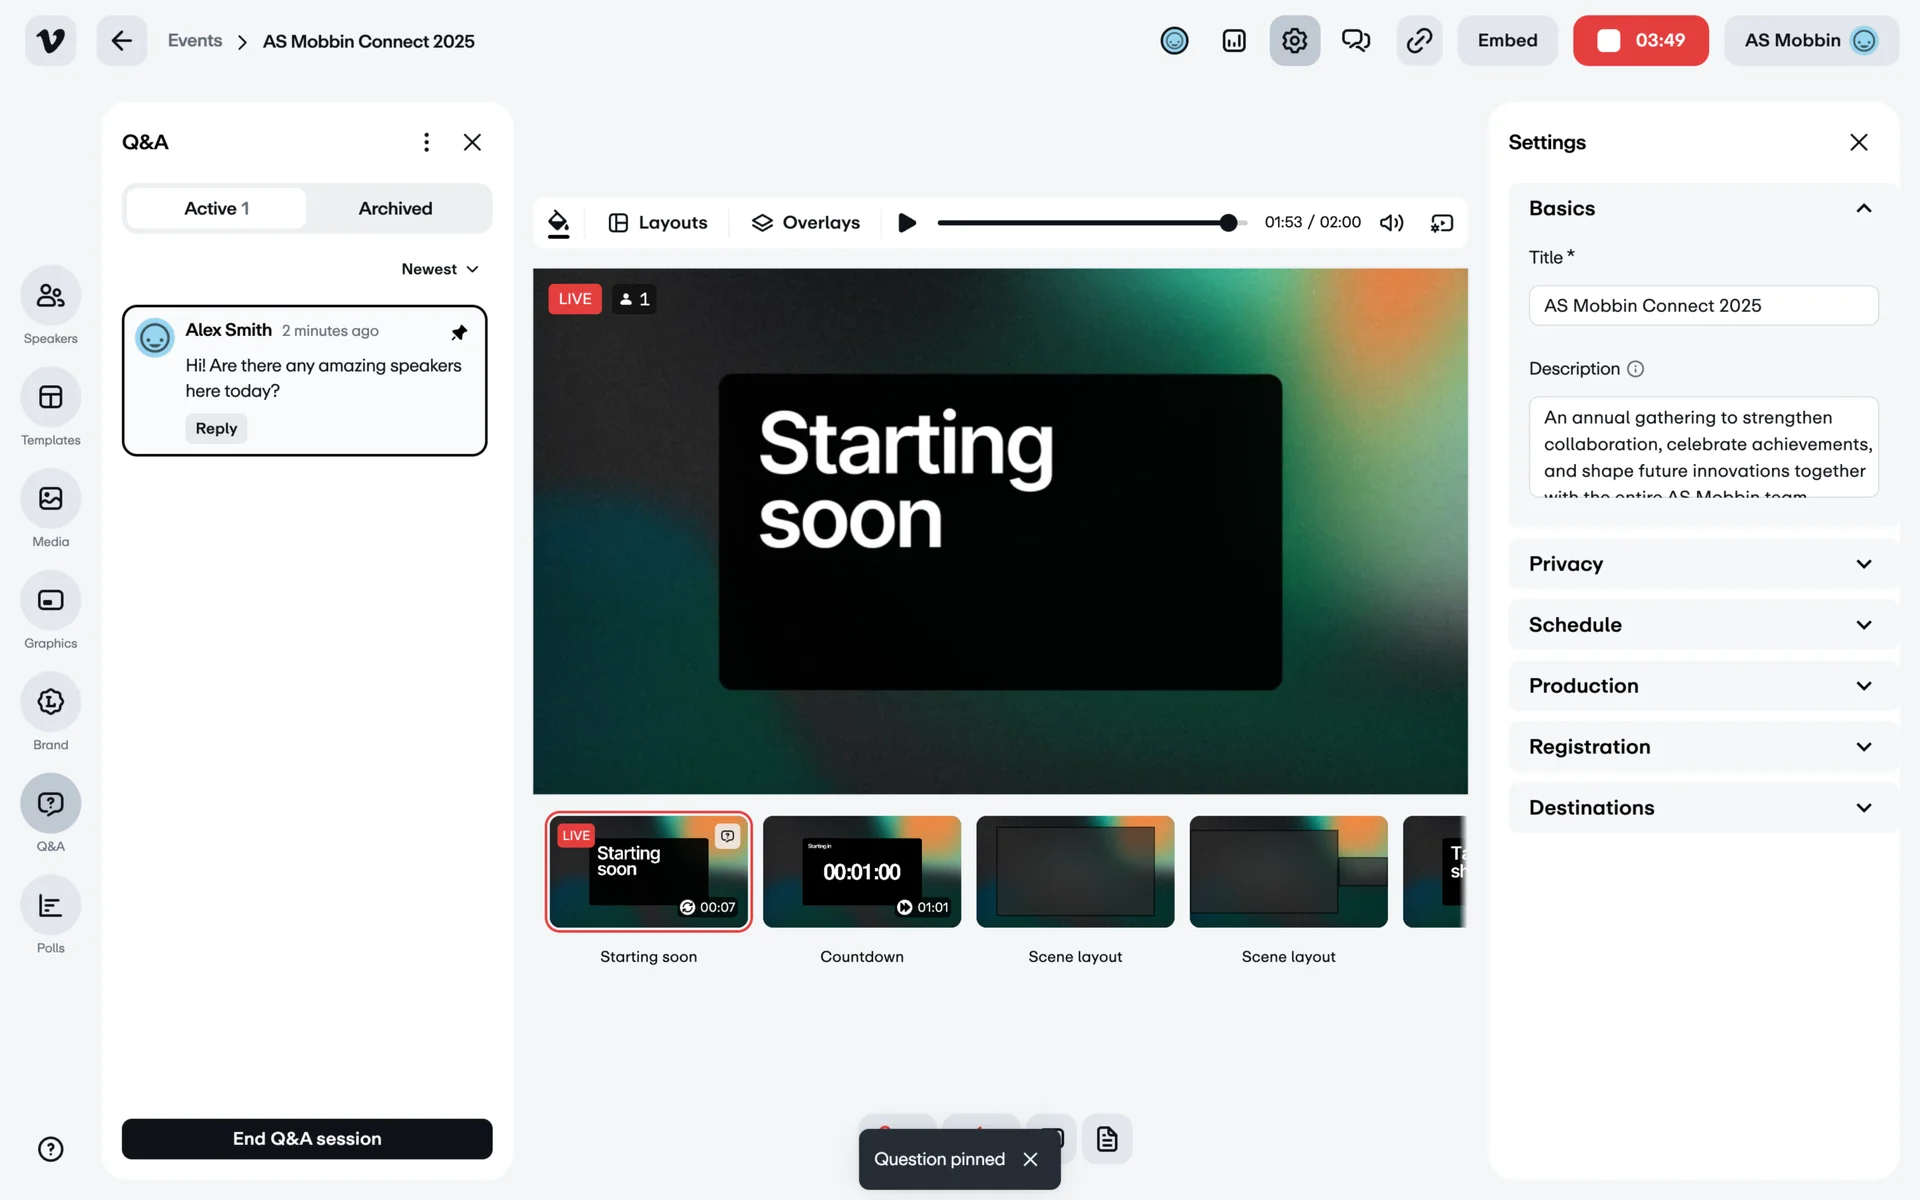Copy event link using chain icon
This screenshot has width=1920, height=1200.
point(1419,41)
